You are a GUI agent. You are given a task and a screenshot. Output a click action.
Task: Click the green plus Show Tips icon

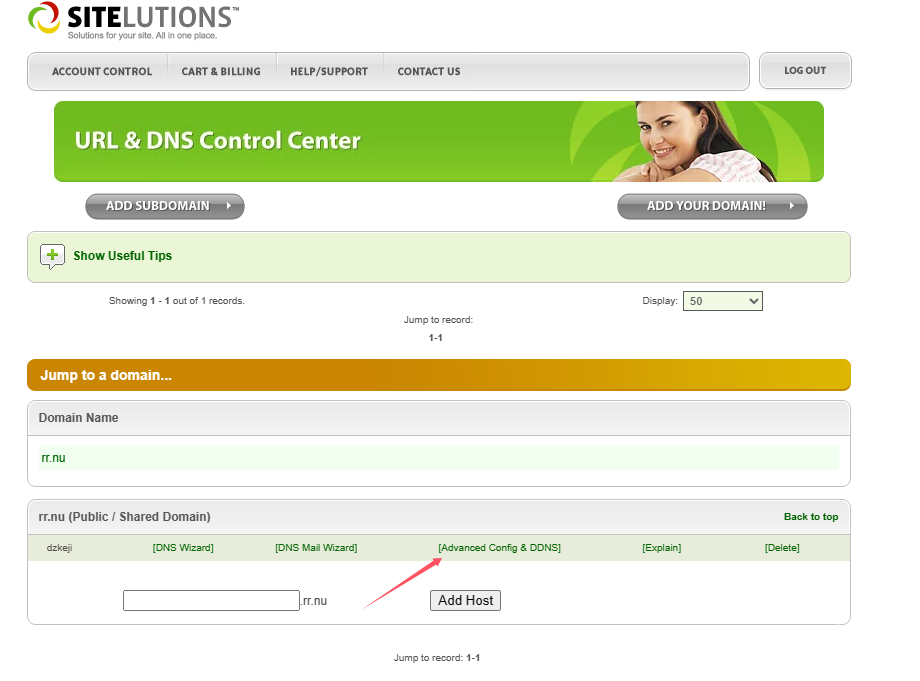tap(52, 256)
